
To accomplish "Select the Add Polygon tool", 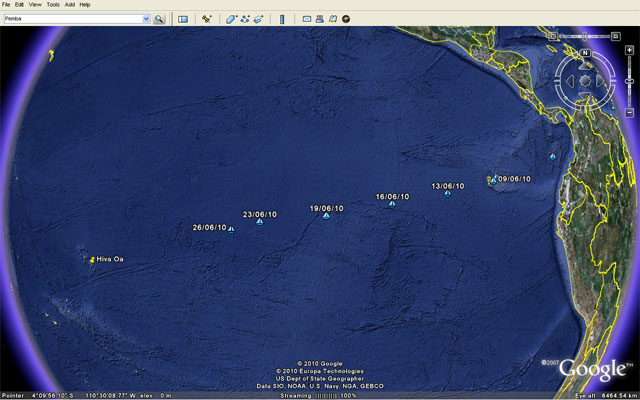I will click(231, 19).
